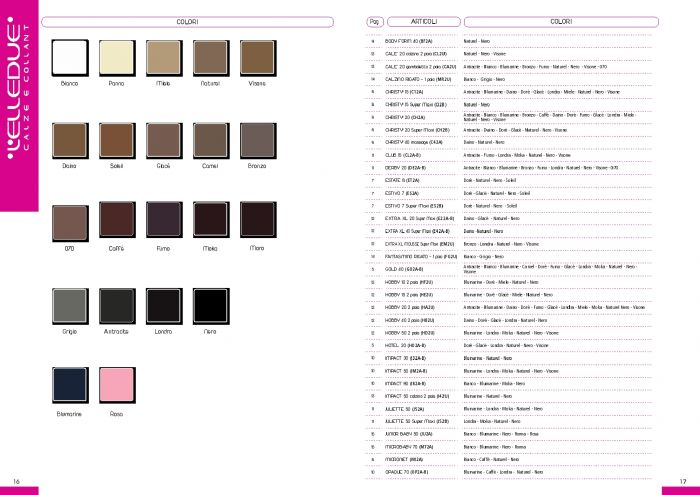Click the ARTICOLI column header
Screen dimensions: 700x495
(x=424, y=21)
